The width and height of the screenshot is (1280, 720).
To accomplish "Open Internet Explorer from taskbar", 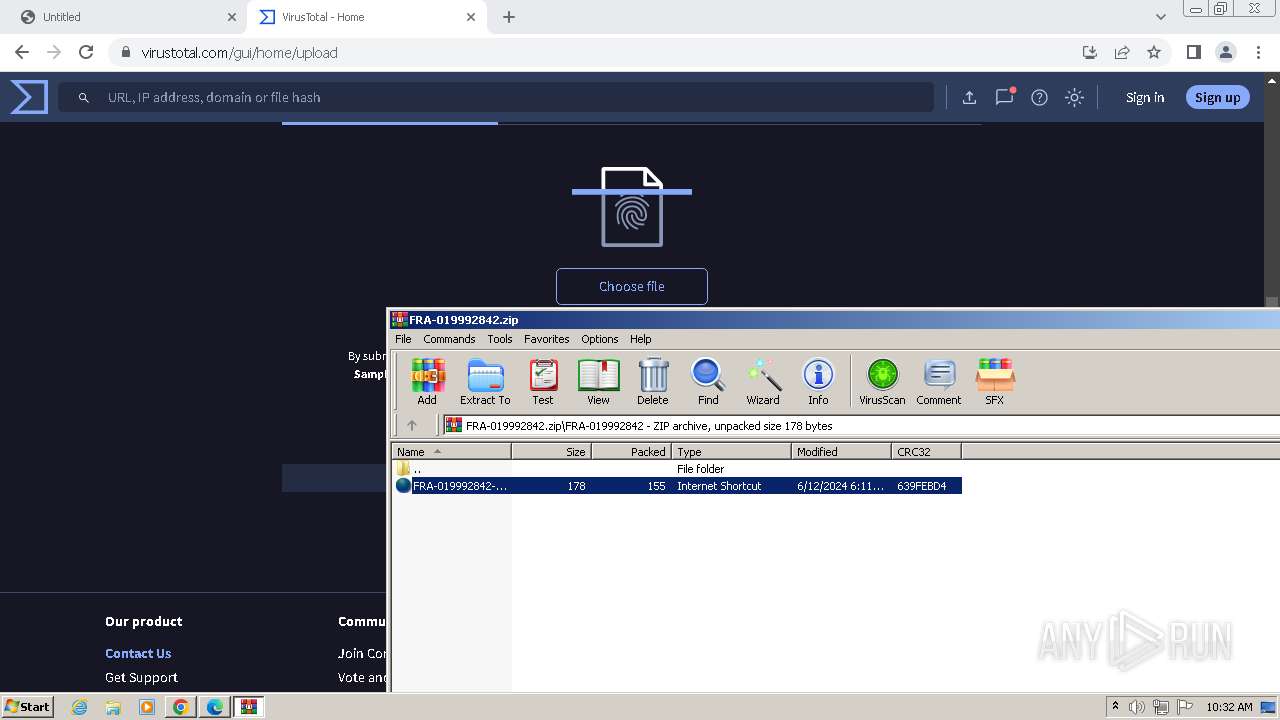I will pyautogui.click(x=79, y=707).
